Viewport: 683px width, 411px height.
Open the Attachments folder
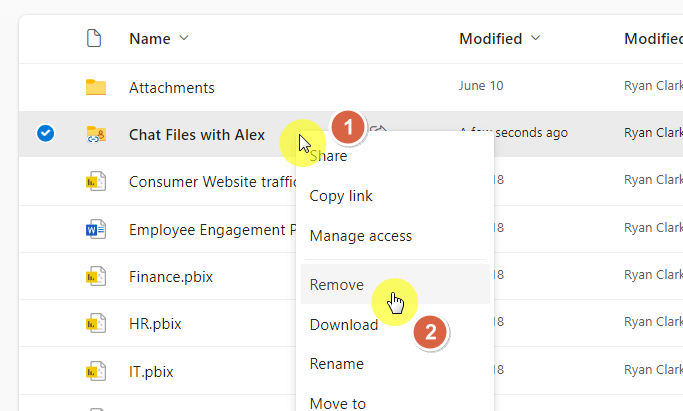coord(172,88)
